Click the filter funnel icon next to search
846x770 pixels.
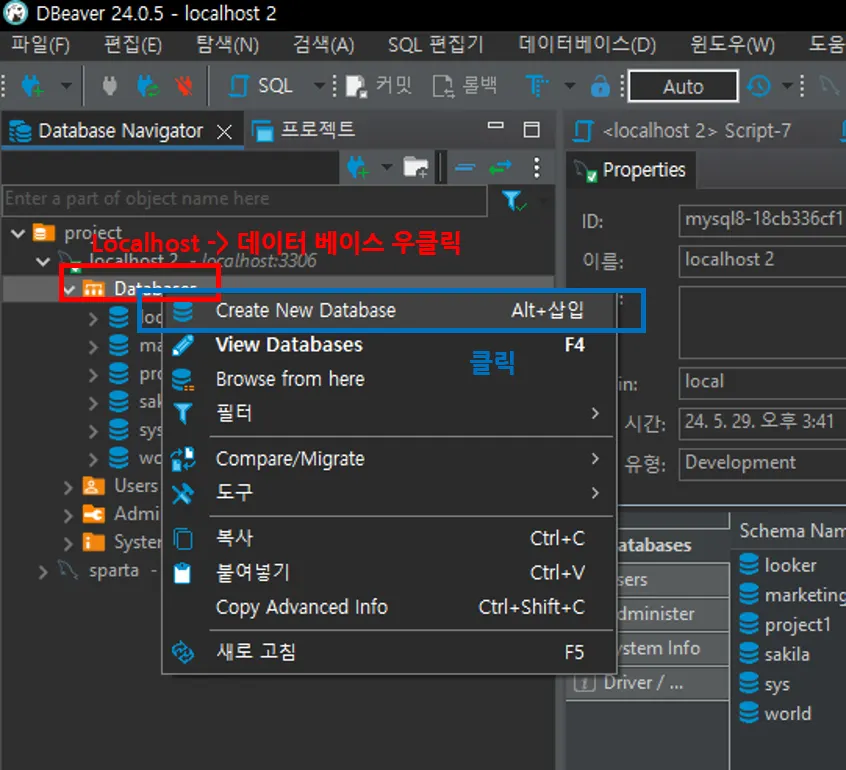click(x=513, y=201)
